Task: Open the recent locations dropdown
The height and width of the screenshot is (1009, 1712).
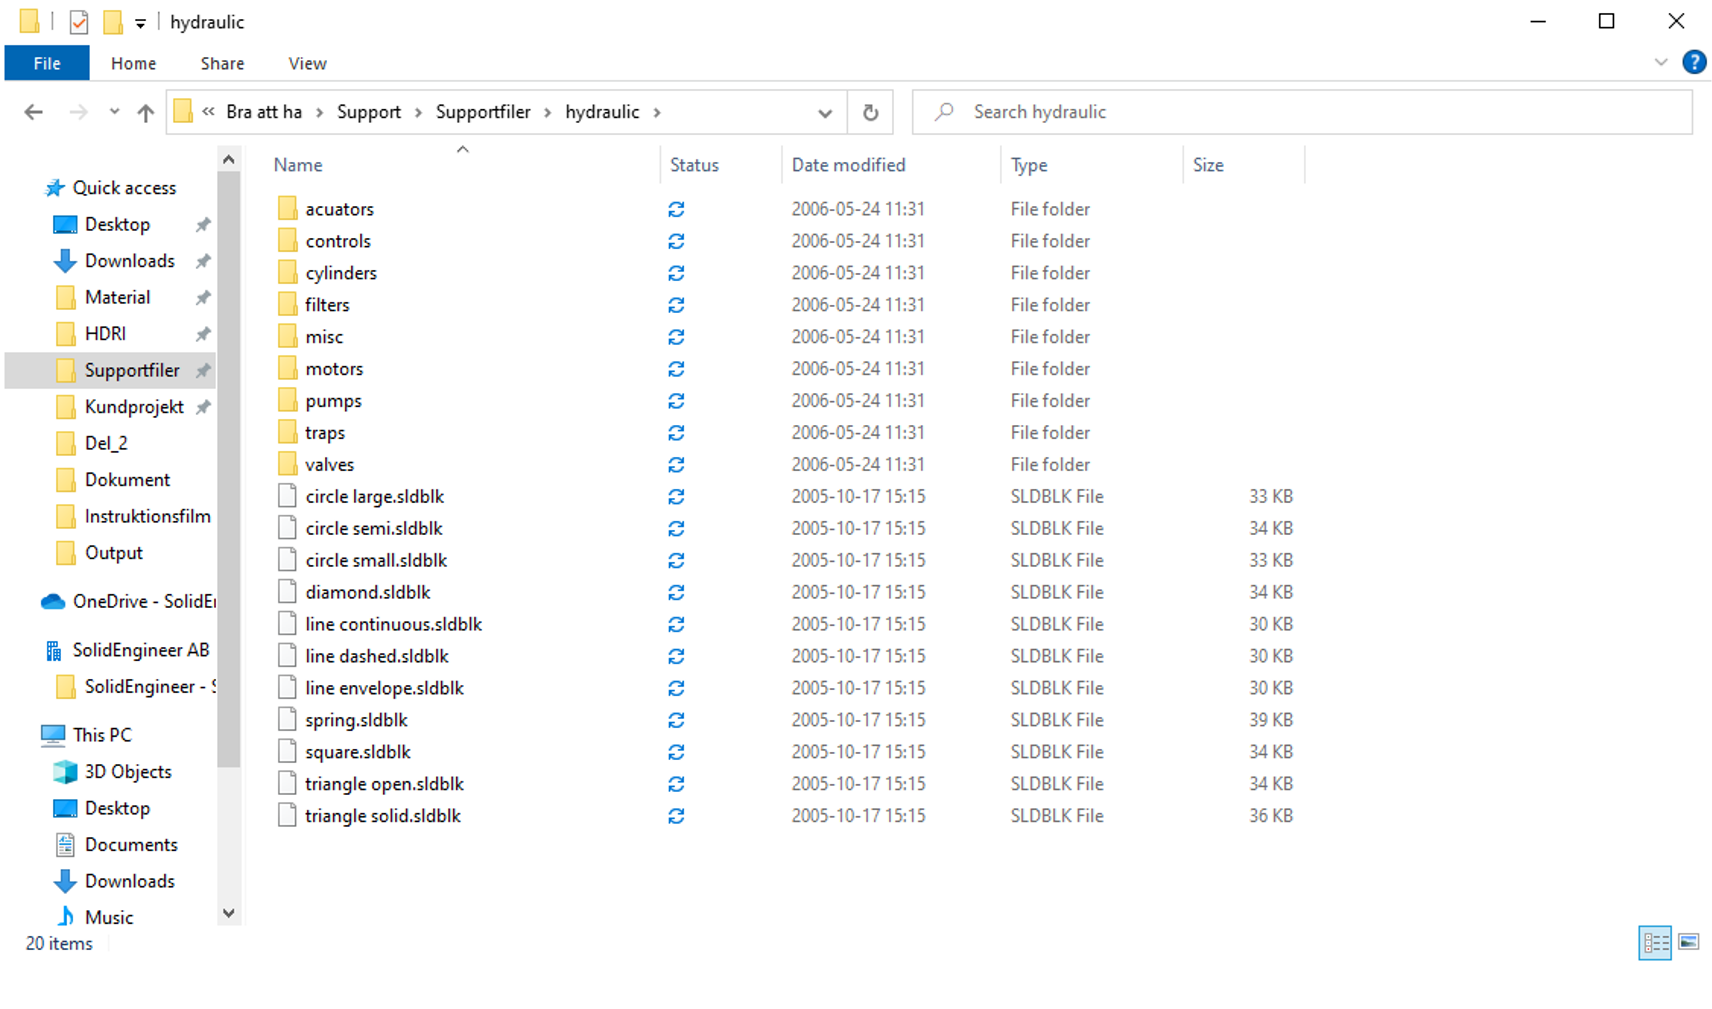Action: coord(114,112)
